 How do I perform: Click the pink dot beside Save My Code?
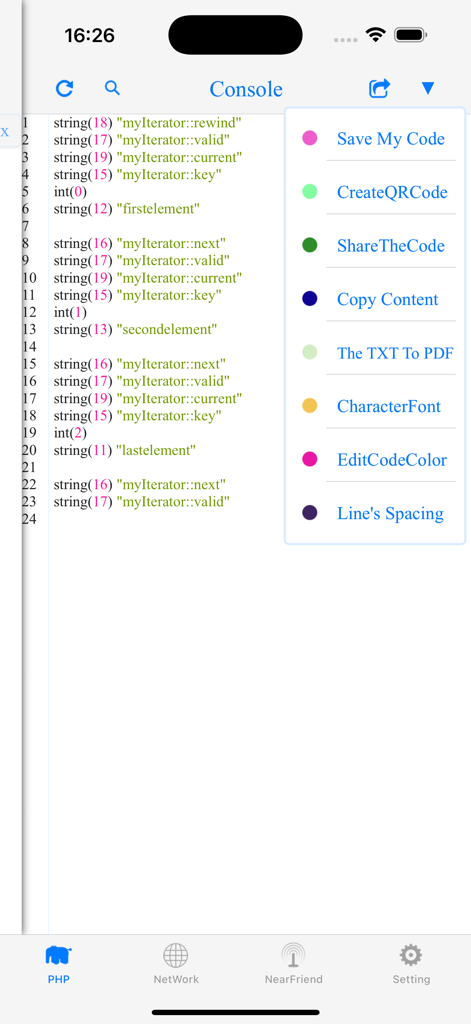[x=310, y=138]
